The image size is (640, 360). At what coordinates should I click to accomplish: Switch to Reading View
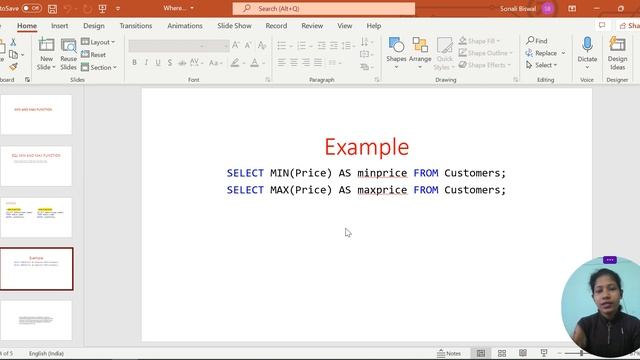[522, 353]
